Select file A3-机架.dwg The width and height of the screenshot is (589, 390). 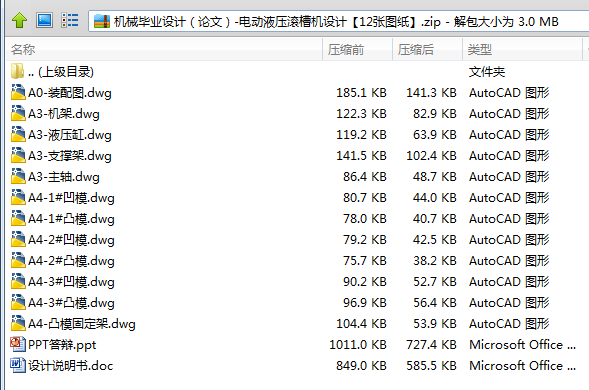coord(63,113)
